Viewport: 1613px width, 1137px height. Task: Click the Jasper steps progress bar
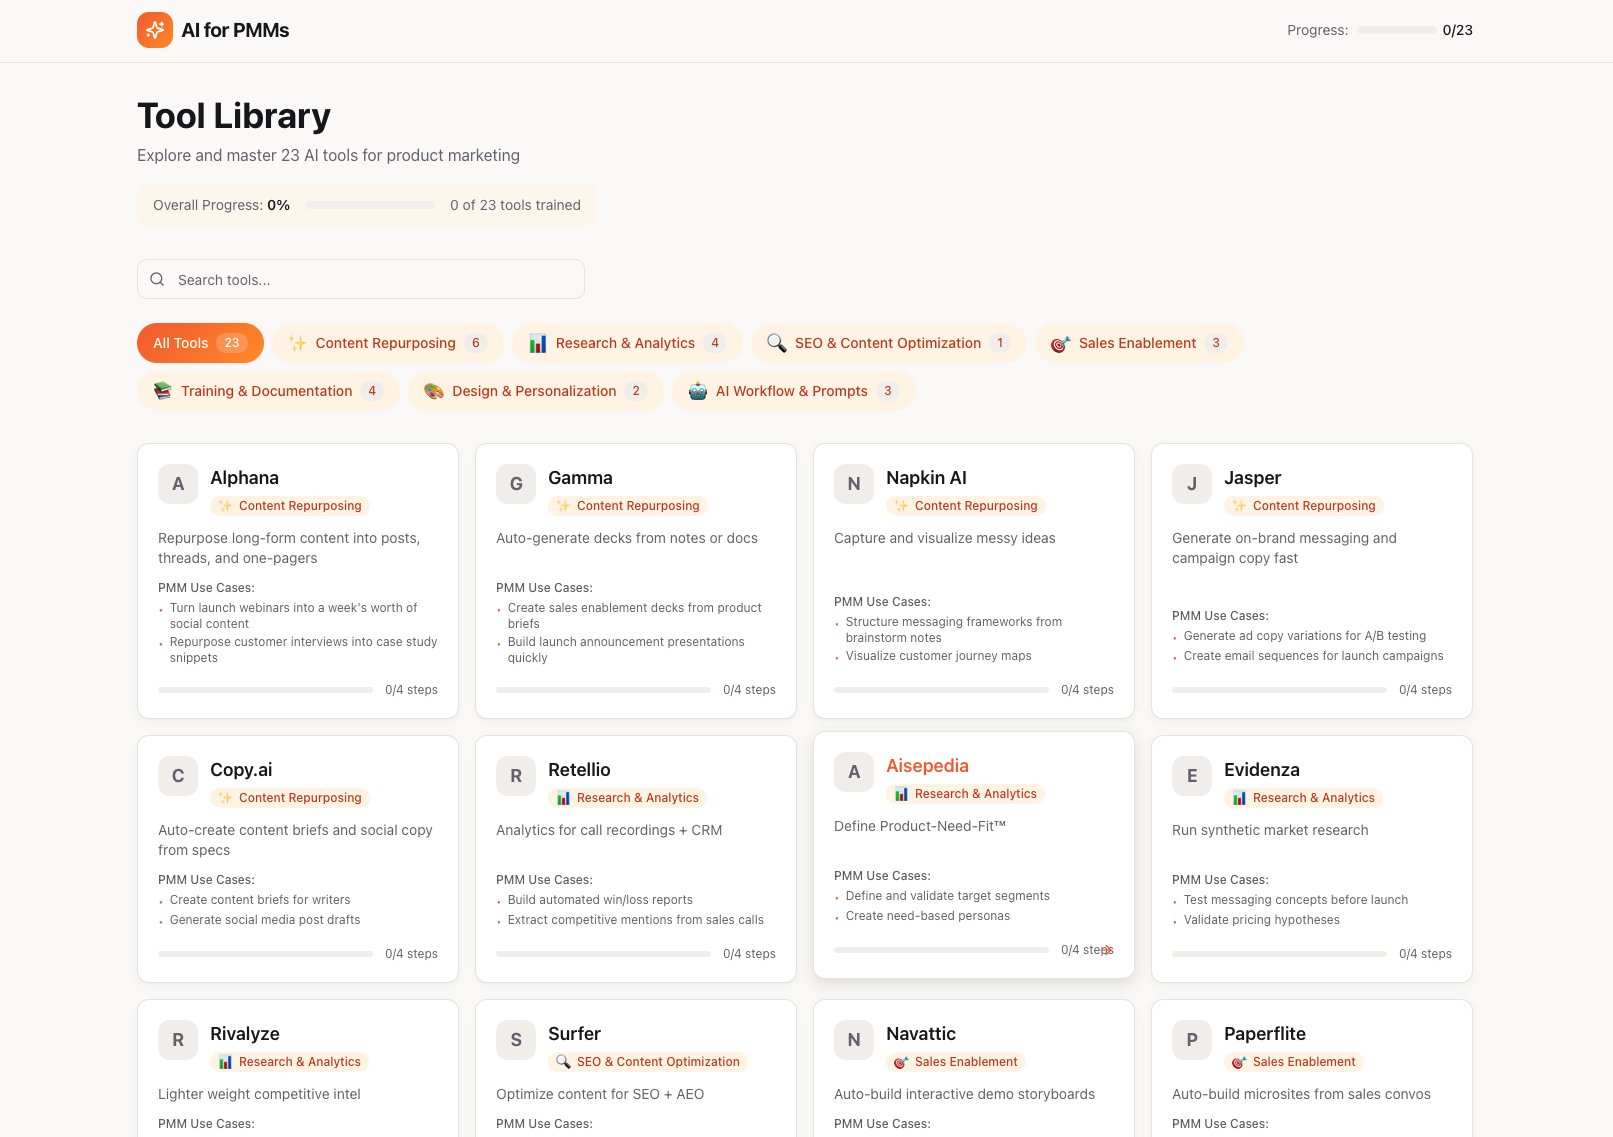pos(1279,690)
